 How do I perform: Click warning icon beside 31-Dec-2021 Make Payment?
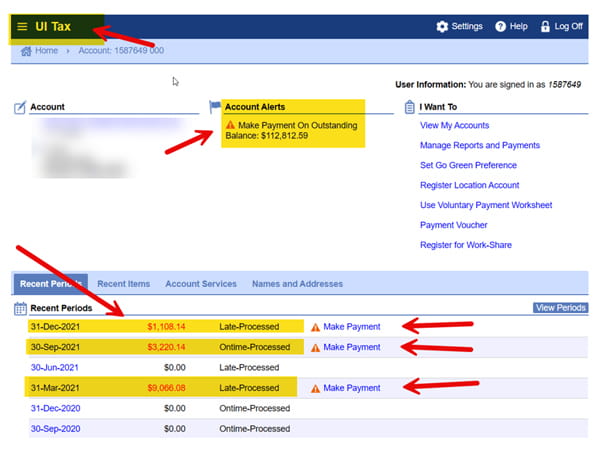[x=315, y=327]
